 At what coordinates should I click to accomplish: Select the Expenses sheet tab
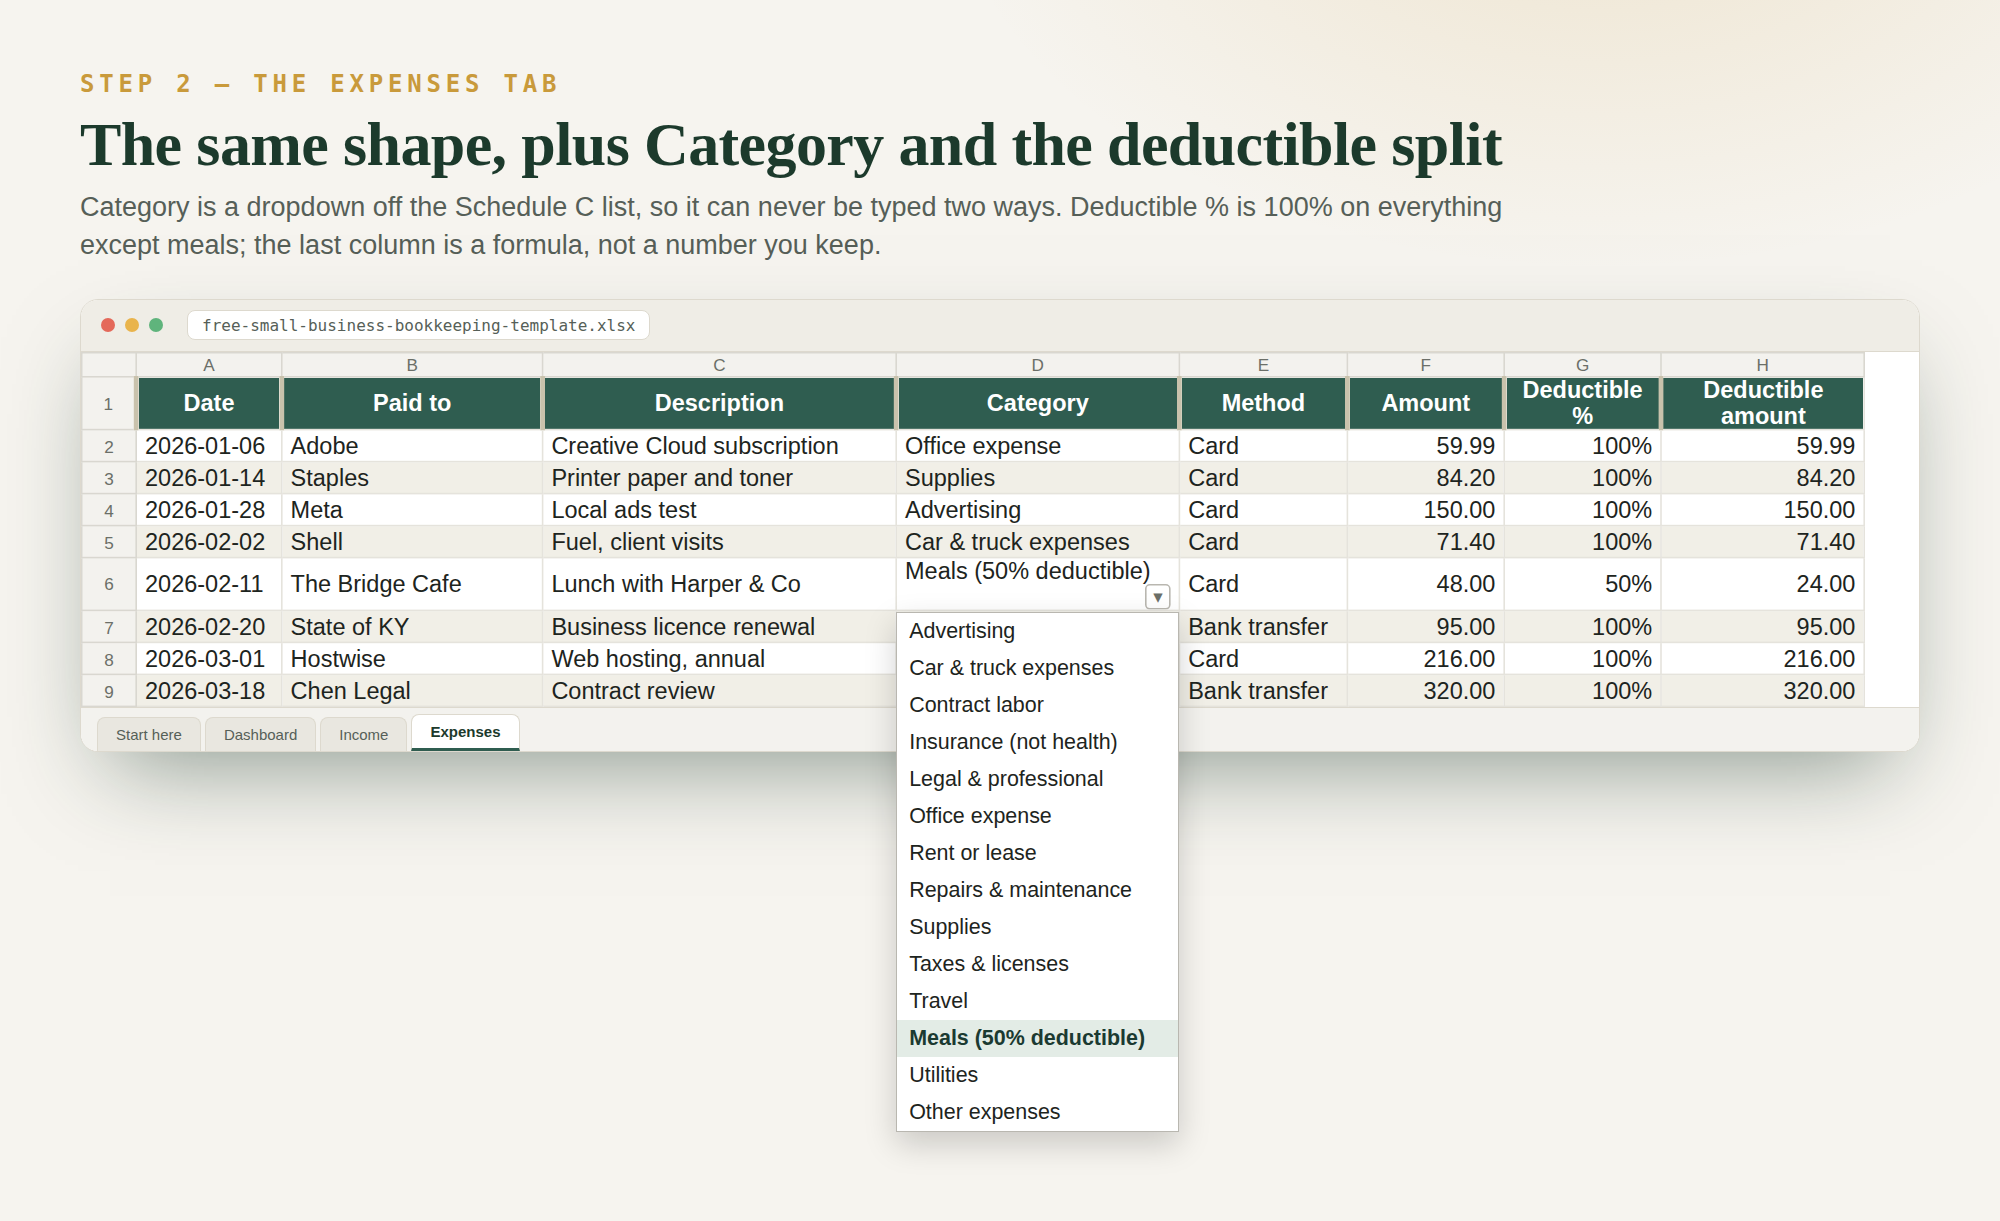click(x=465, y=732)
